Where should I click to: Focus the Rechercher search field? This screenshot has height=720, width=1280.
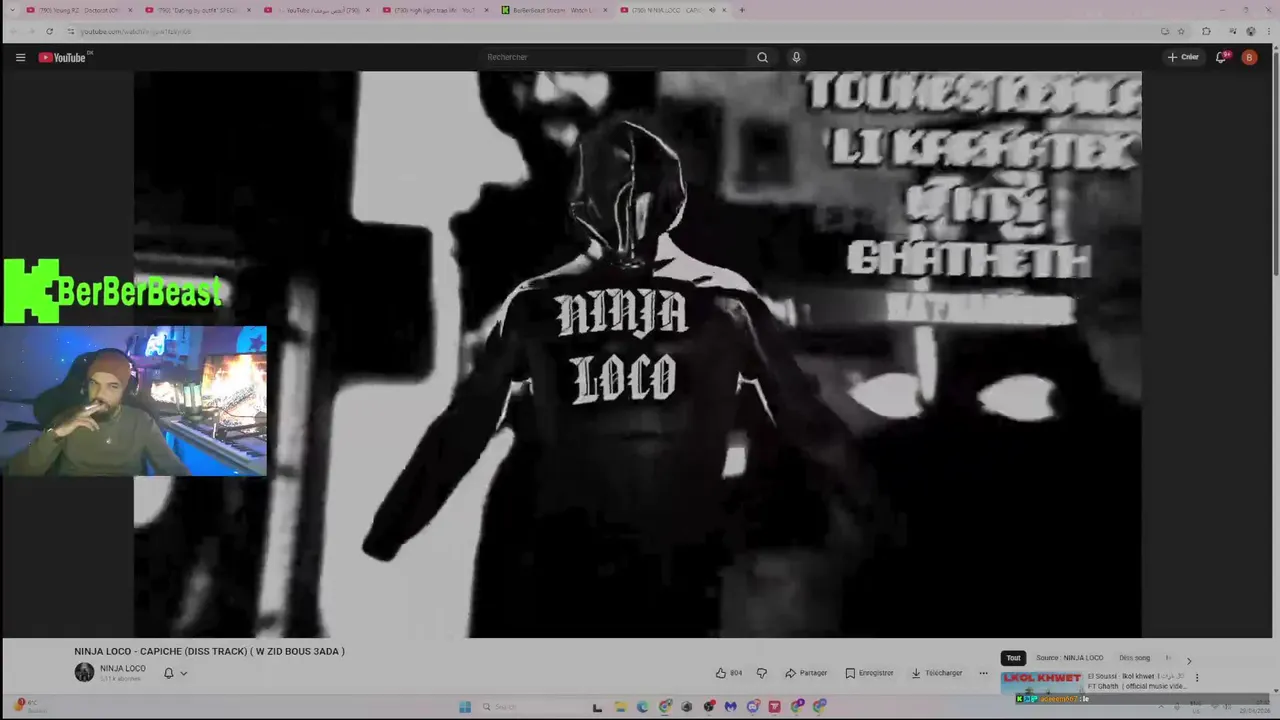612,57
